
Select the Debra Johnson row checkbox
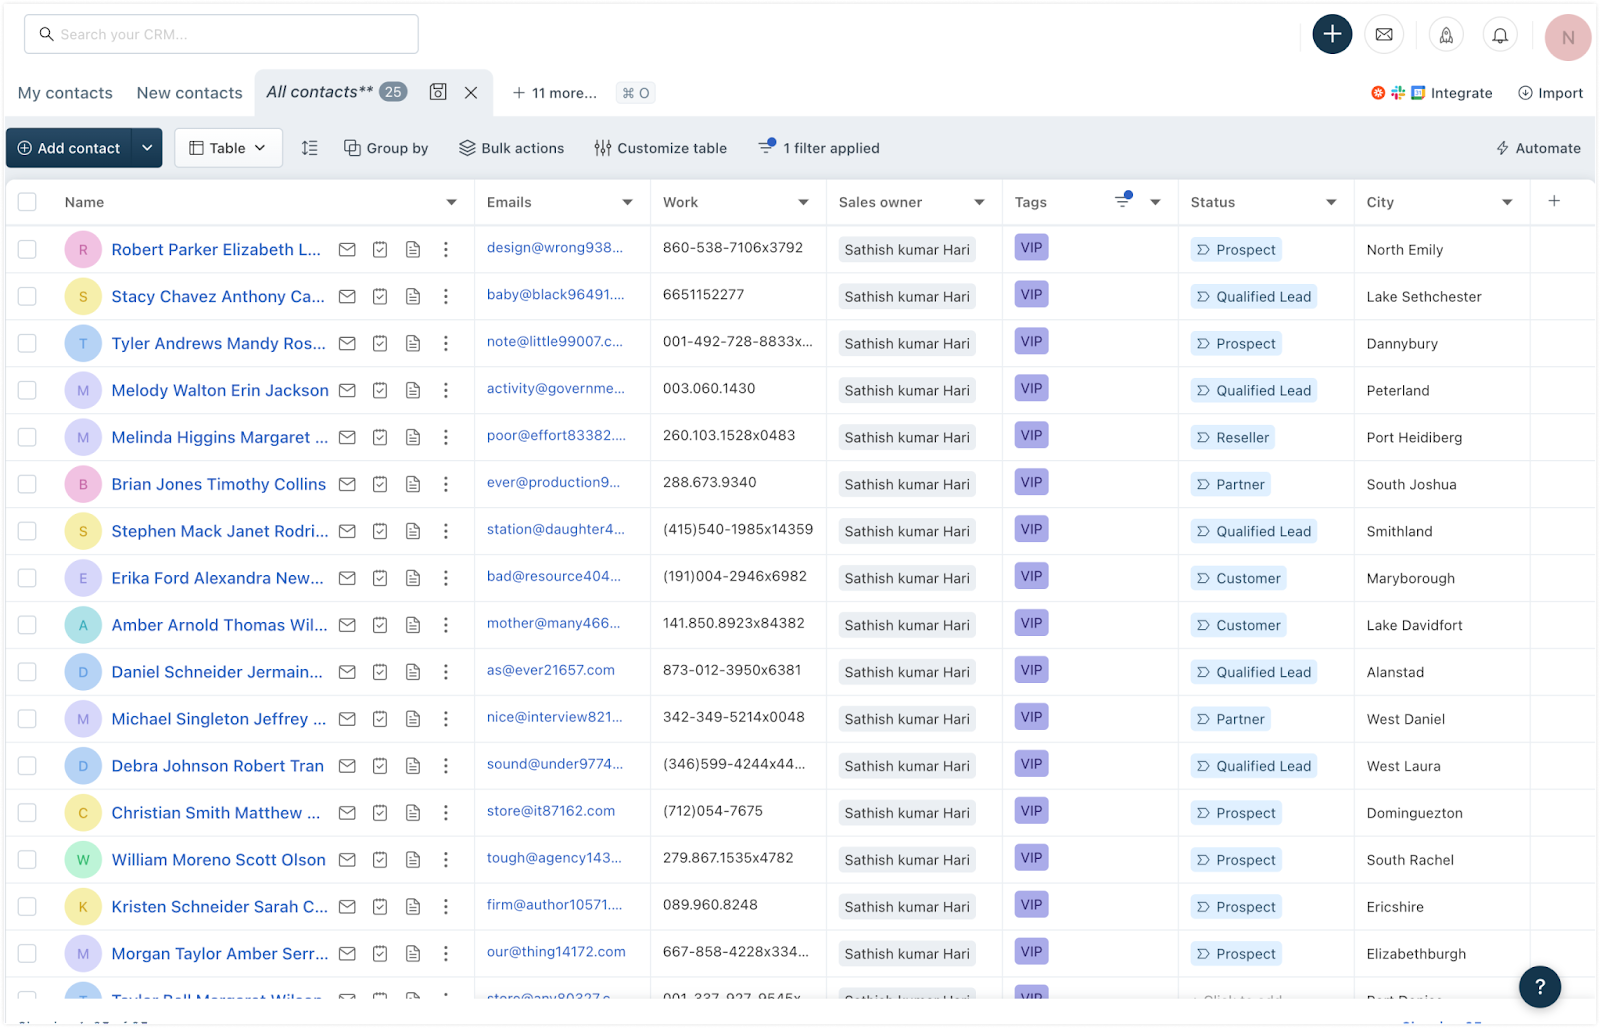pos(27,766)
